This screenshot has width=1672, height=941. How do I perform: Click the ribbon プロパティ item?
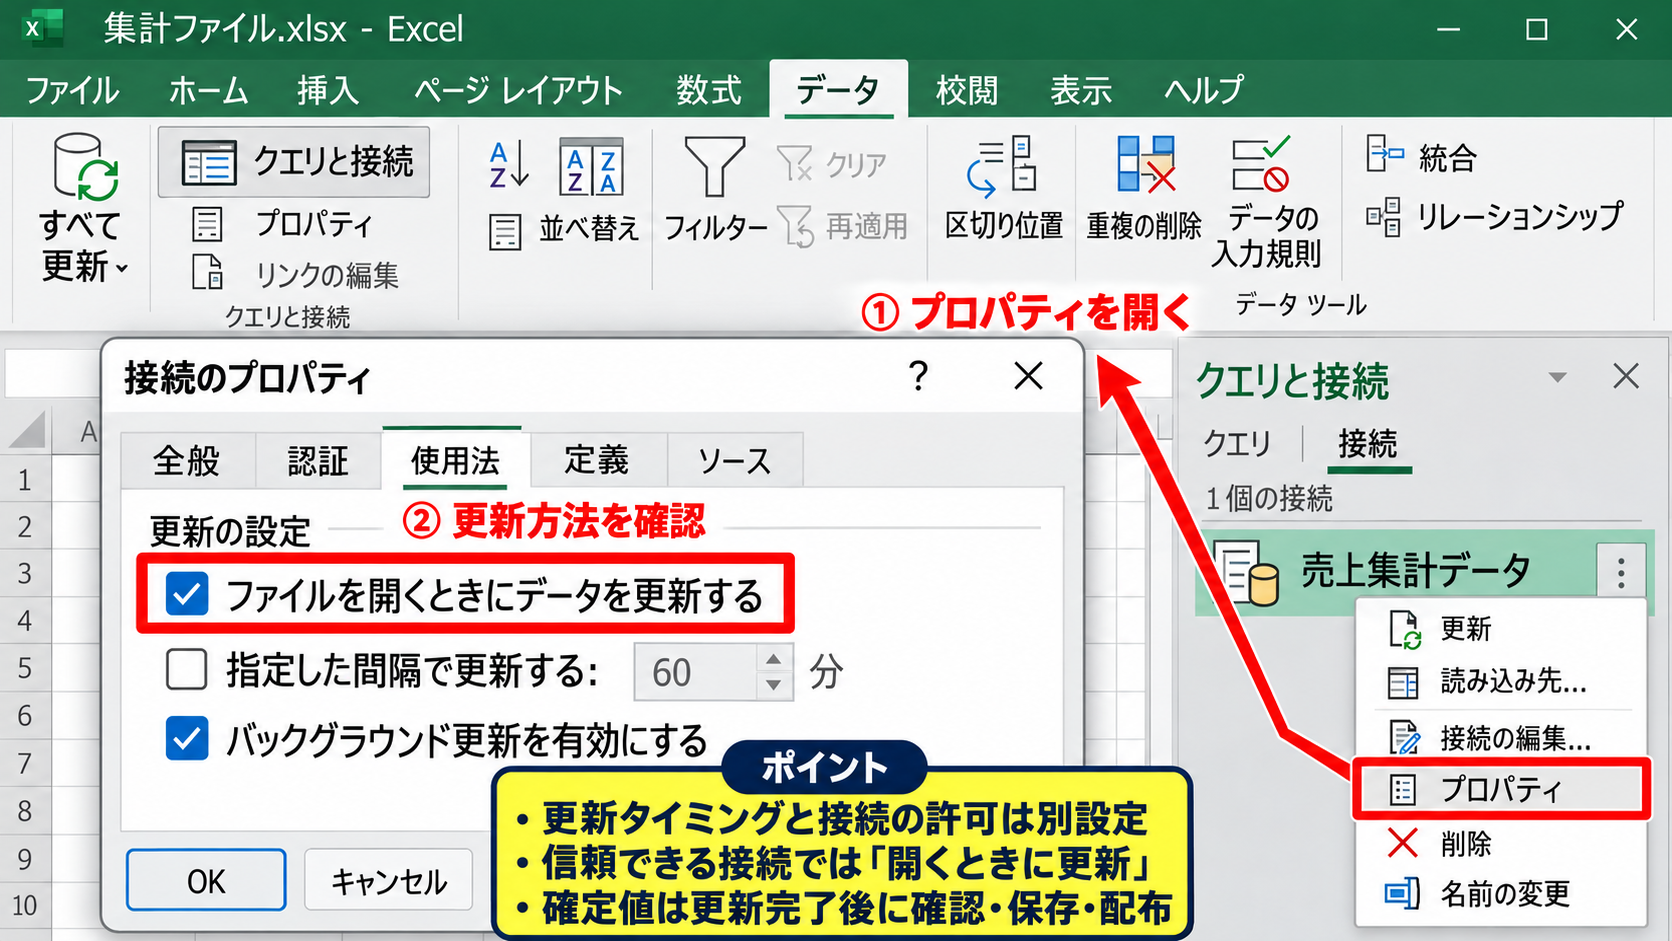pyautogui.click(x=283, y=224)
